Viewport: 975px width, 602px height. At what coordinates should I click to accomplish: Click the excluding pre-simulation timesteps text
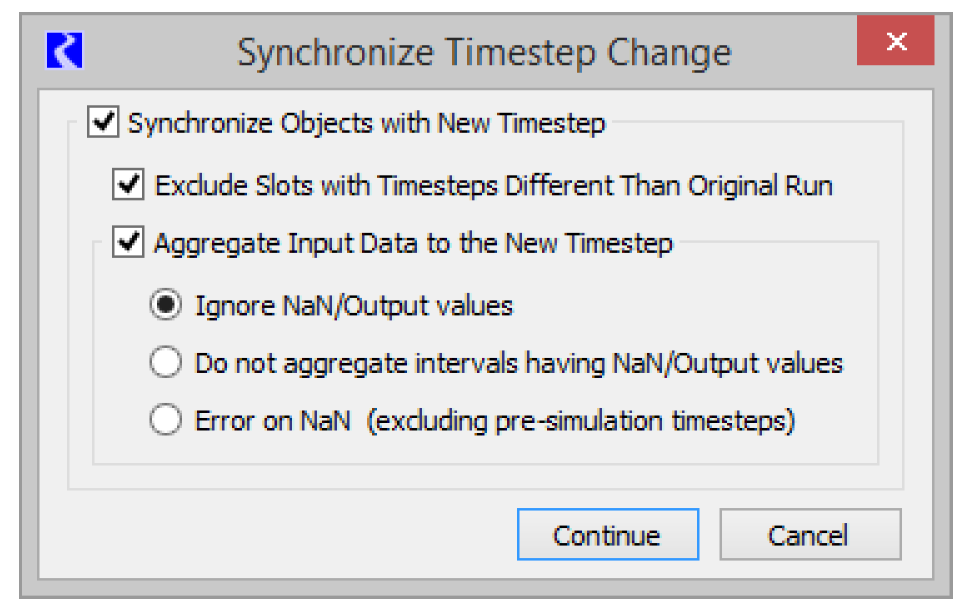(581, 421)
